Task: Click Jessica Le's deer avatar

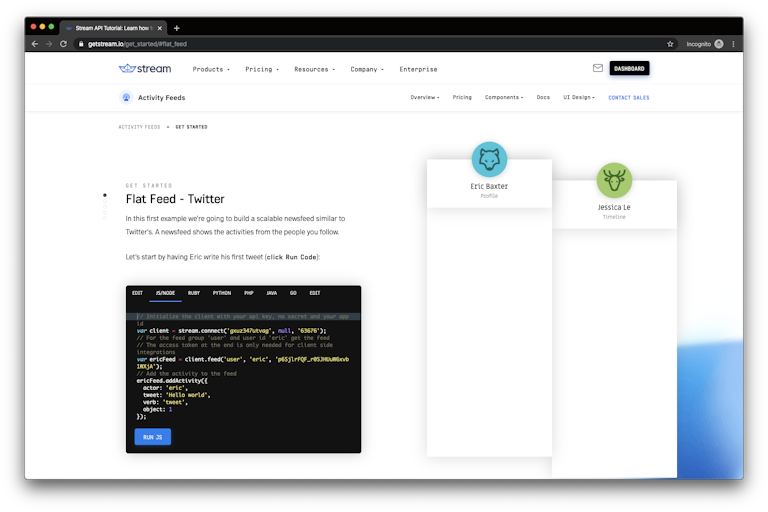Action: [x=614, y=180]
